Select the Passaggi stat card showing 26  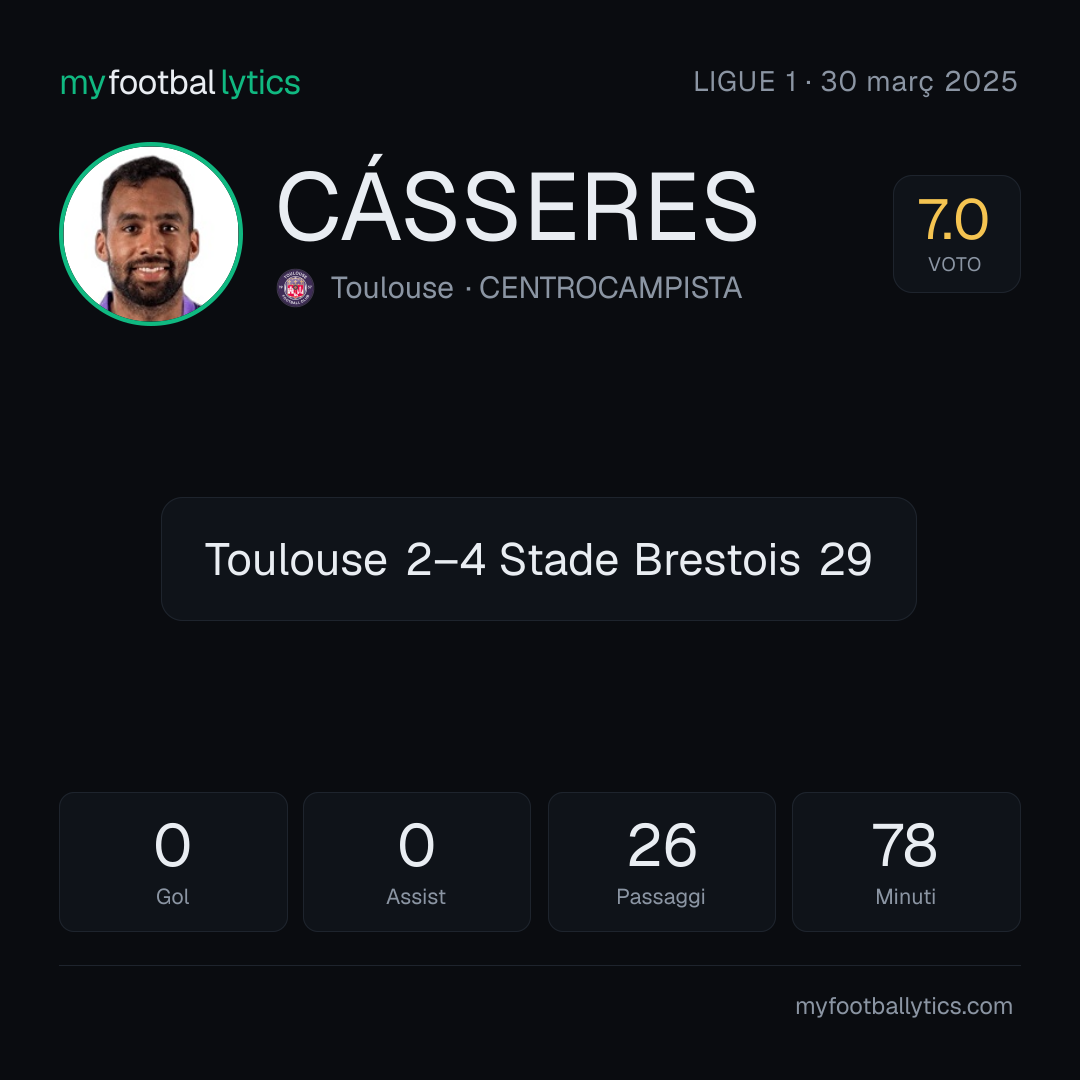click(x=661, y=862)
